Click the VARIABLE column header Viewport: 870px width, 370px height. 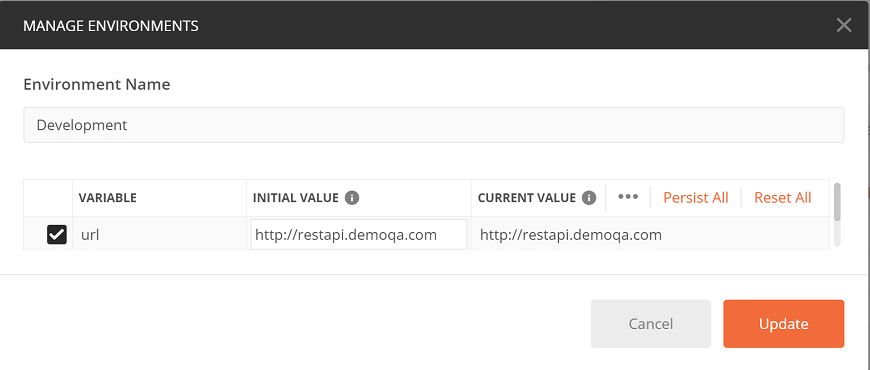coord(108,197)
